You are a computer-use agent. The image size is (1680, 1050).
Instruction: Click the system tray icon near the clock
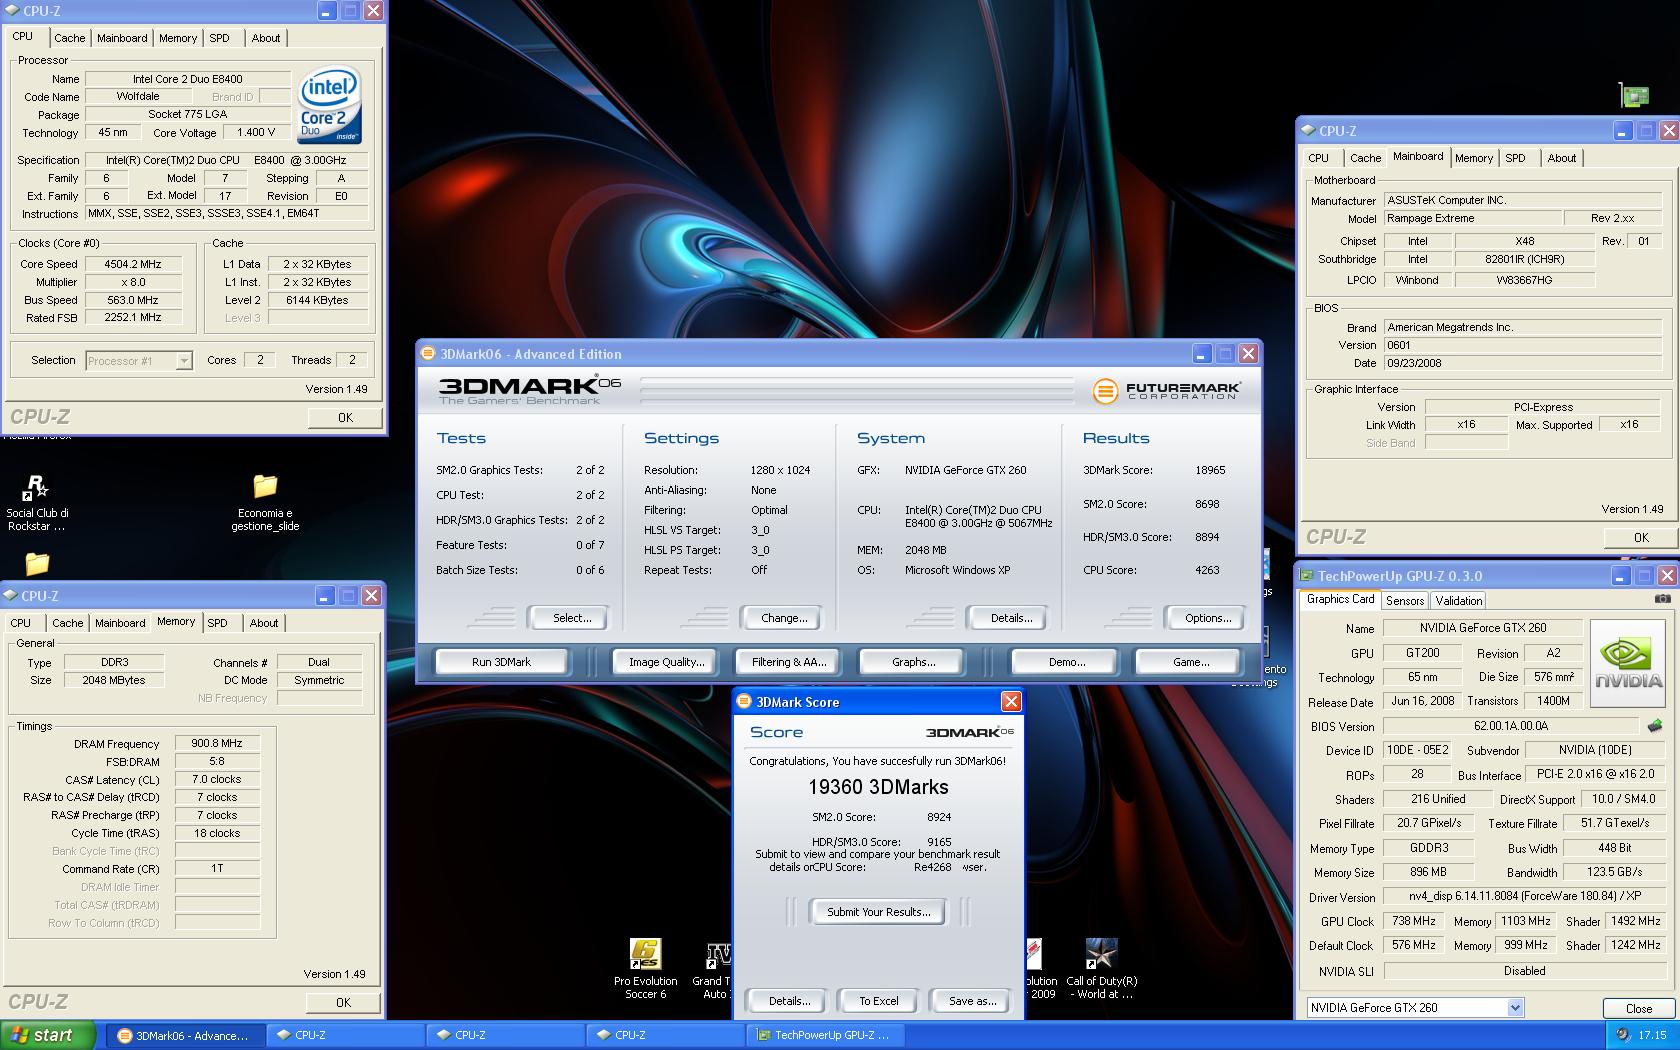(1622, 1035)
